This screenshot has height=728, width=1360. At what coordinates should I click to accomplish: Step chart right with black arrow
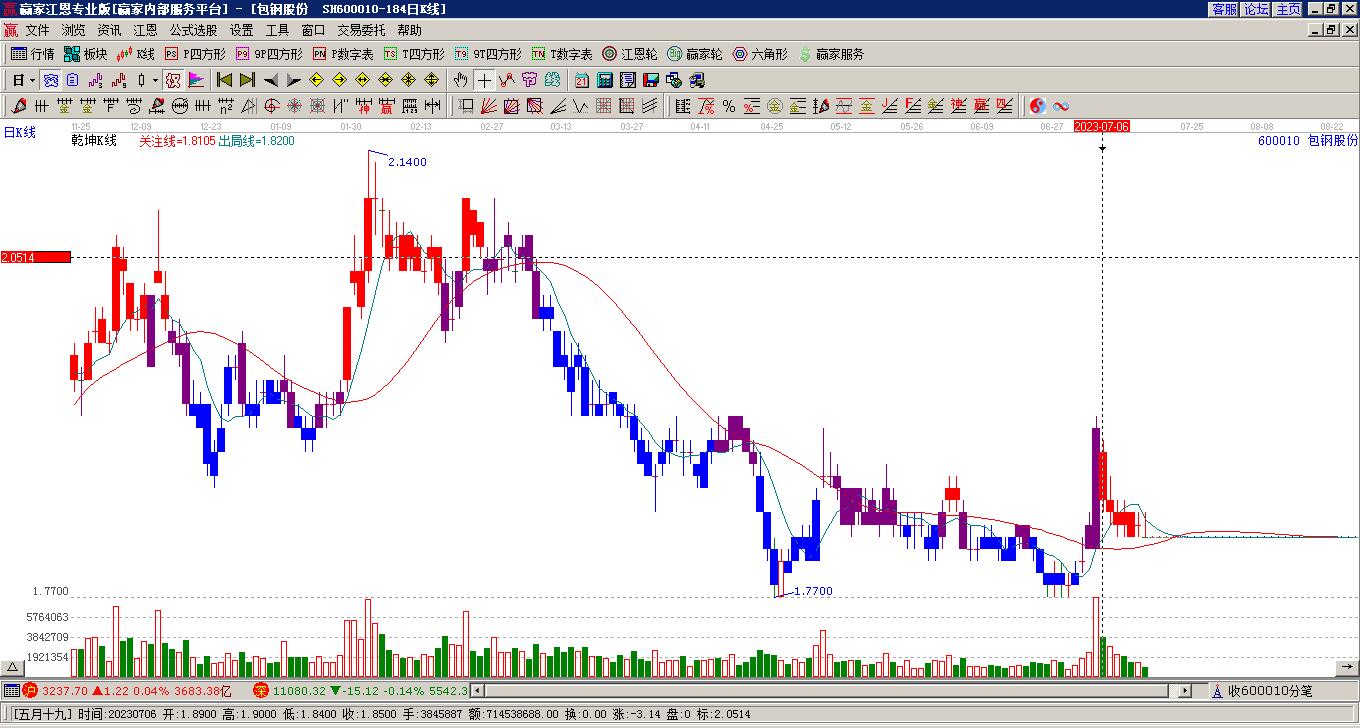pos(293,80)
